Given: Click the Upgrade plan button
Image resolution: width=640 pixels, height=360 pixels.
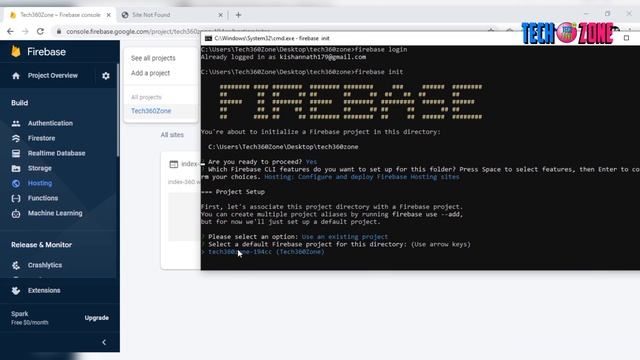Looking at the screenshot, I should pyautogui.click(x=97, y=318).
